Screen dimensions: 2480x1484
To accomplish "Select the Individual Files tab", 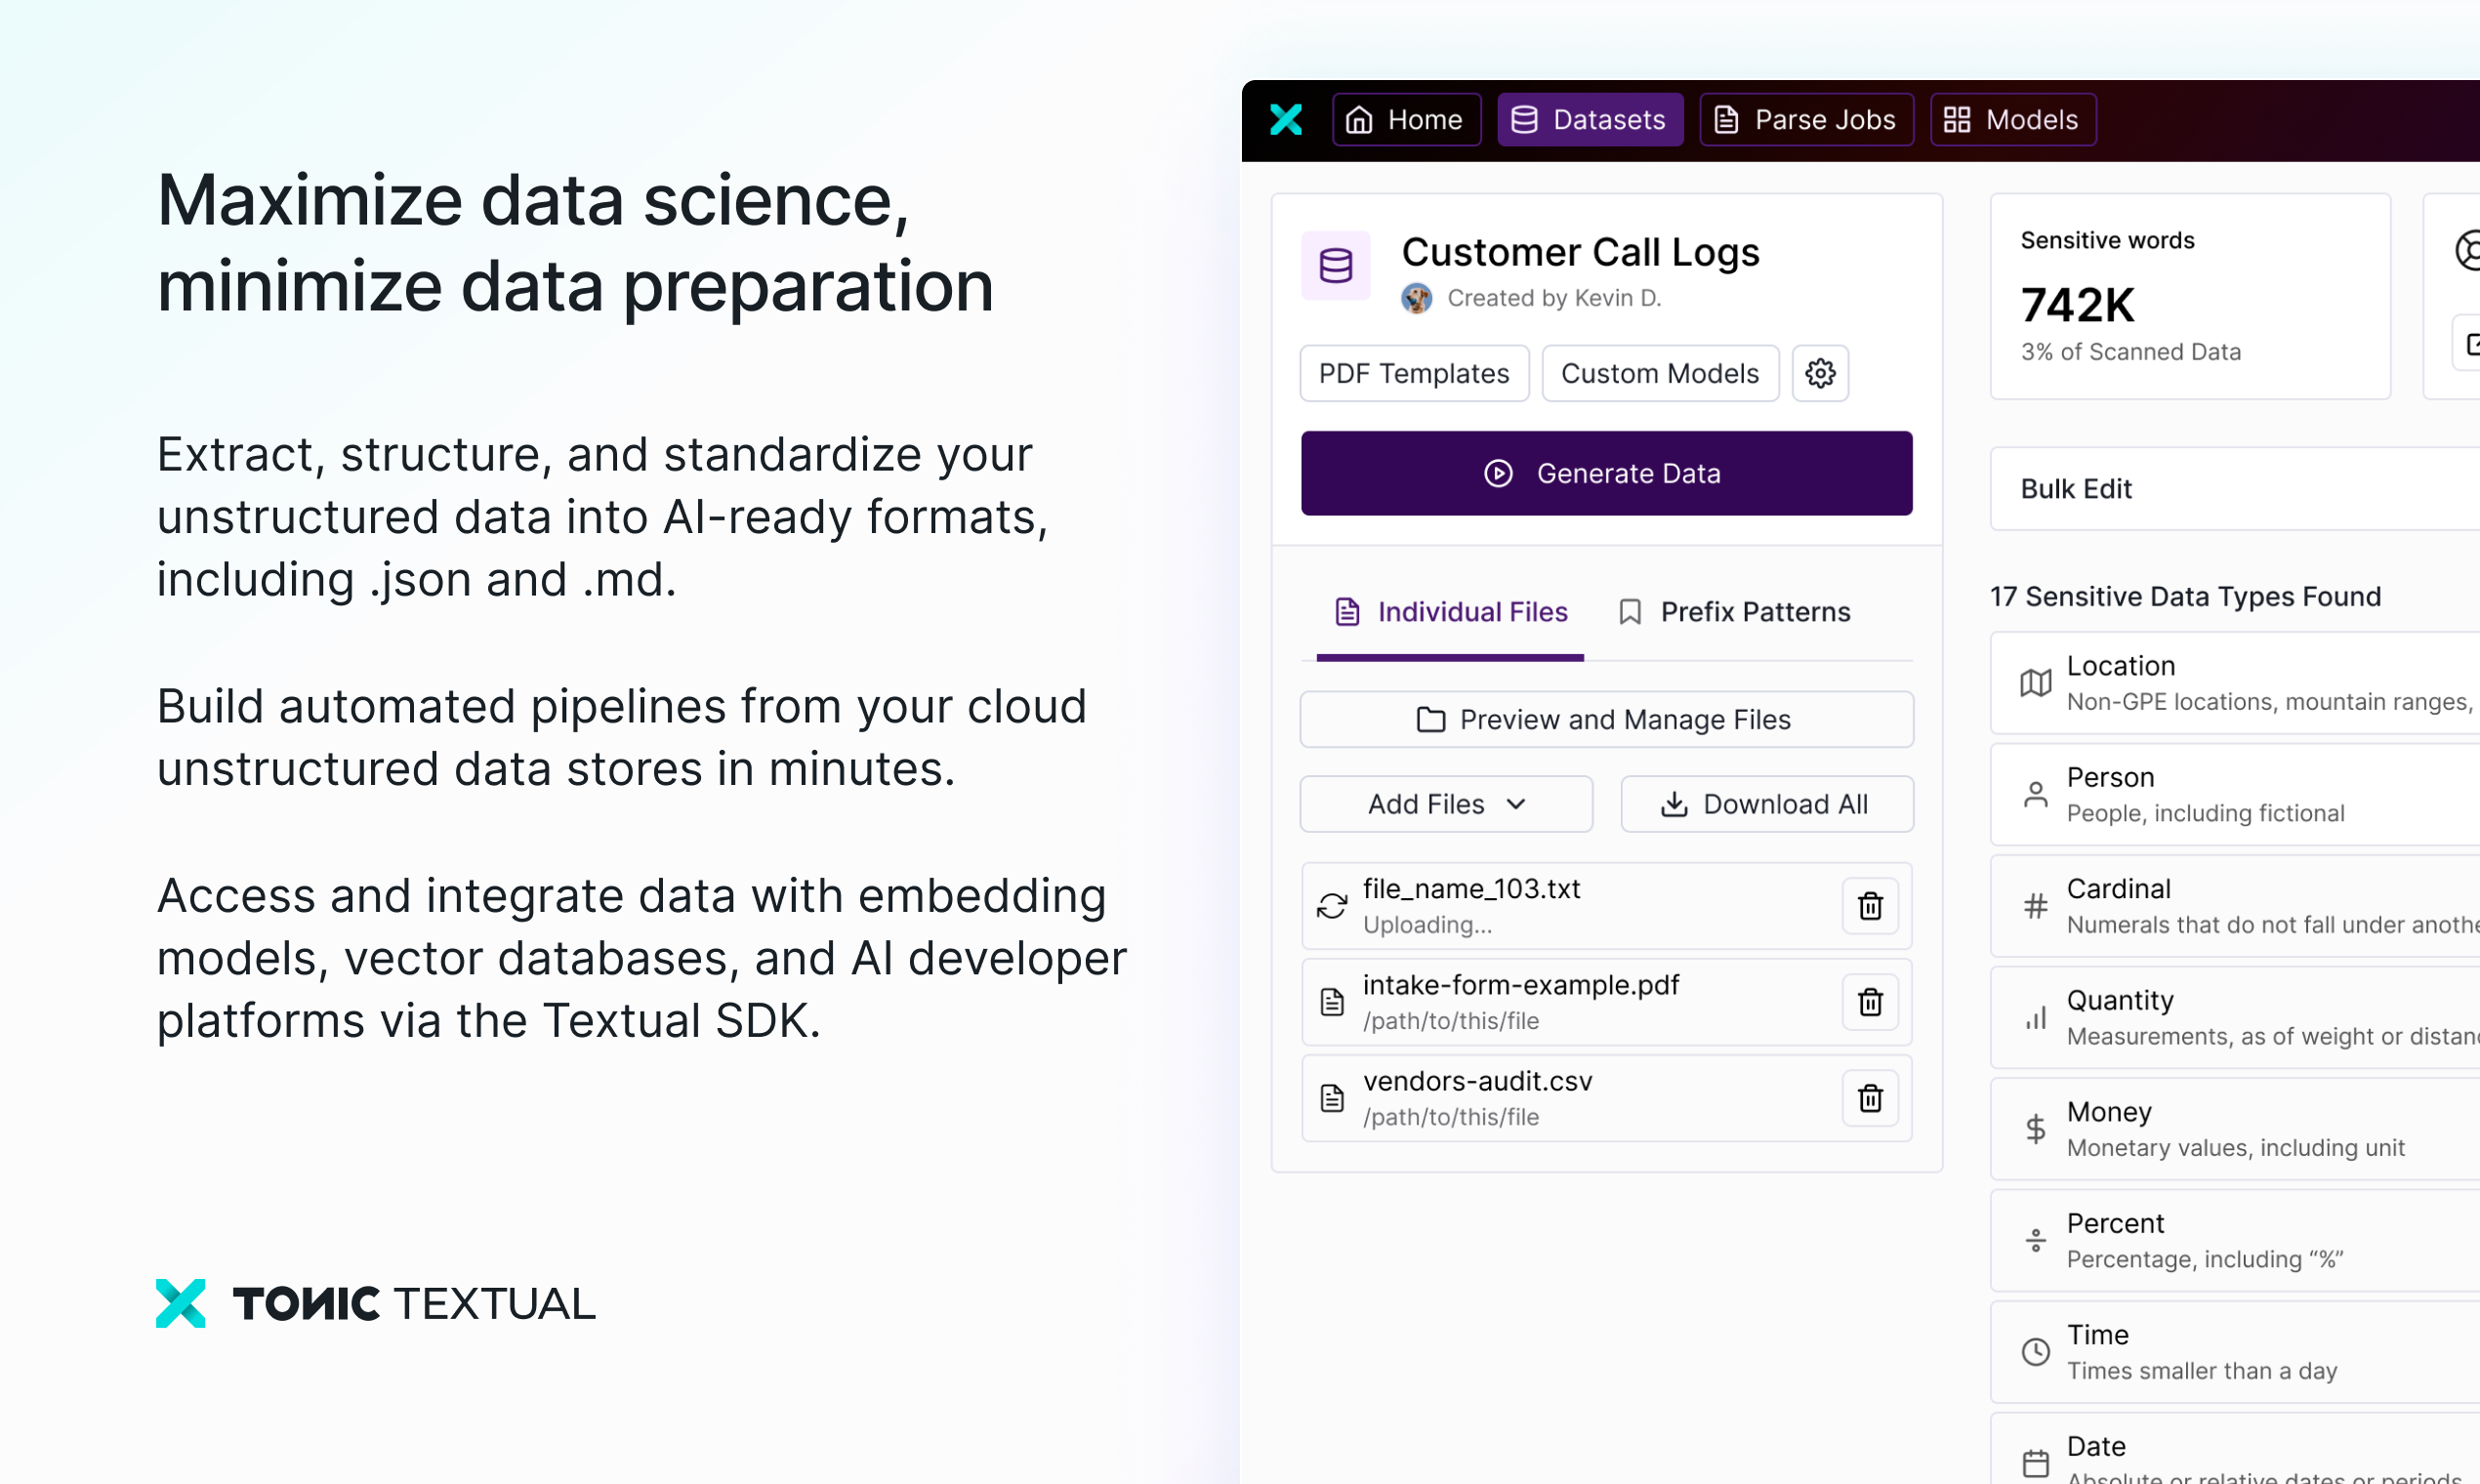I will (x=1451, y=612).
